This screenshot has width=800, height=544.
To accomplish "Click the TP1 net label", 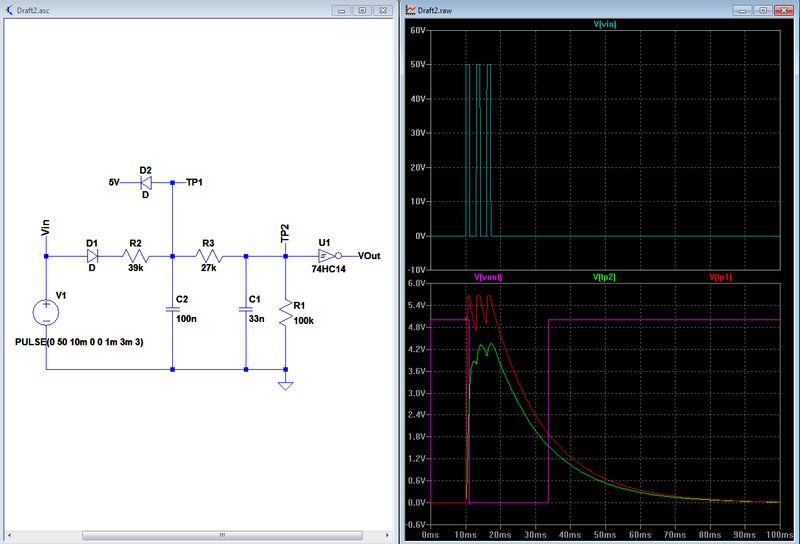I will click(x=194, y=182).
